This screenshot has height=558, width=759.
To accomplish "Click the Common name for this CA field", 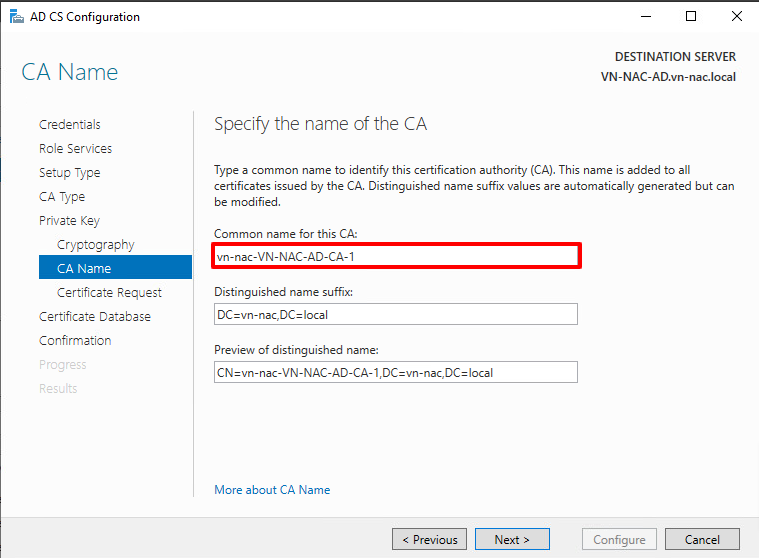I will pyautogui.click(x=396, y=256).
